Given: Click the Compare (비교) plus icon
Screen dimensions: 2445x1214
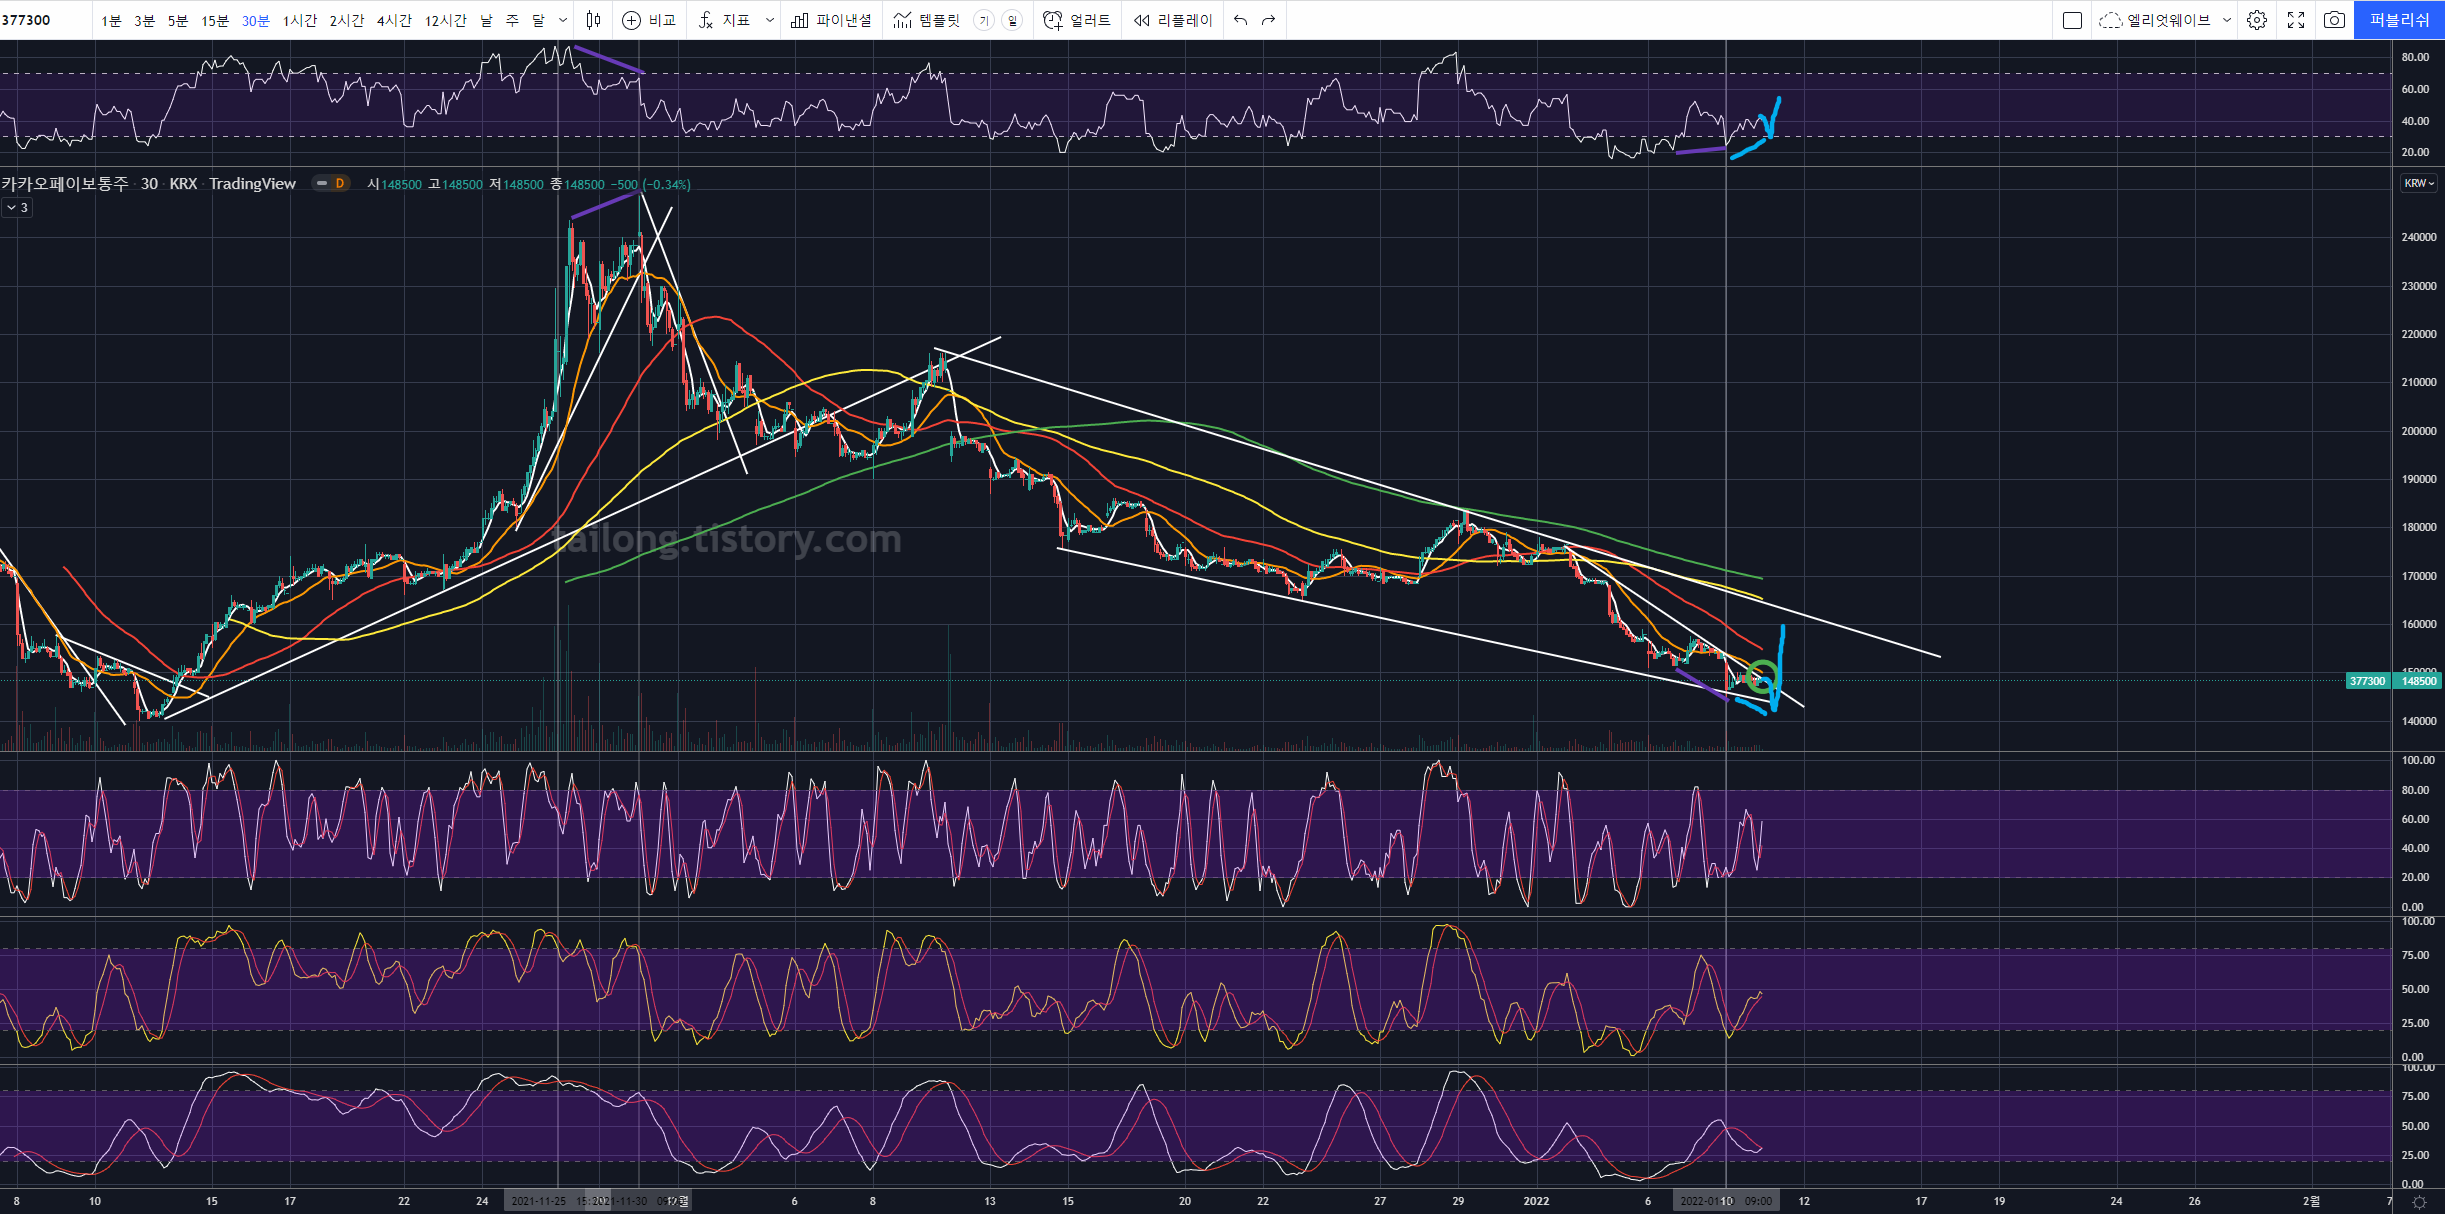Looking at the screenshot, I should [631, 20].
